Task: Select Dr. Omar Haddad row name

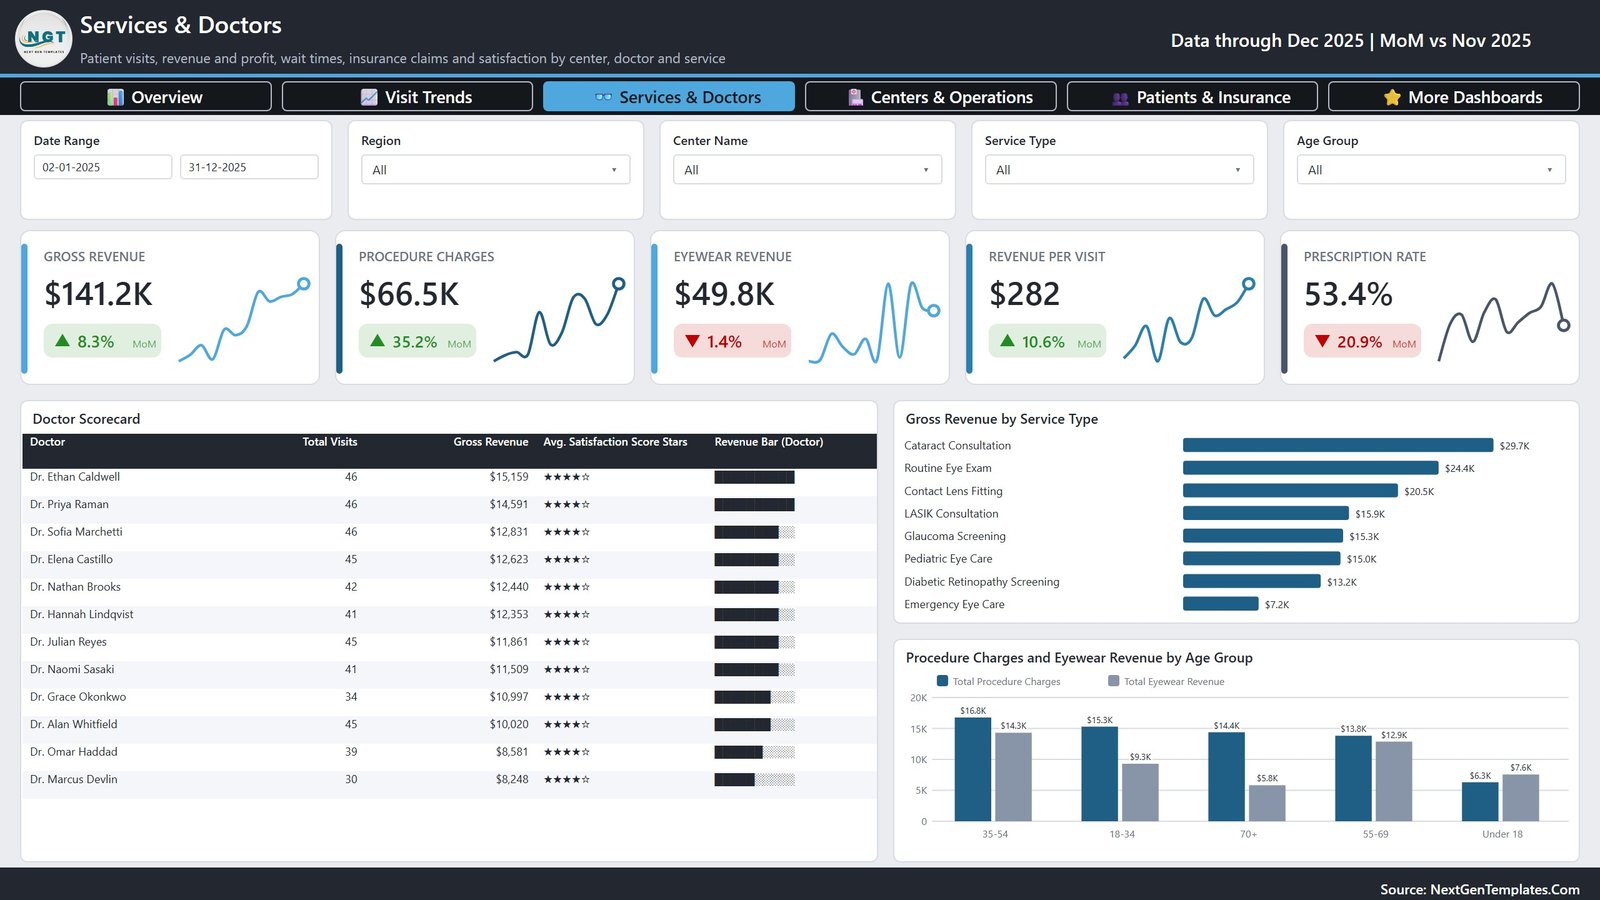Action: click(x=73, y=752)
